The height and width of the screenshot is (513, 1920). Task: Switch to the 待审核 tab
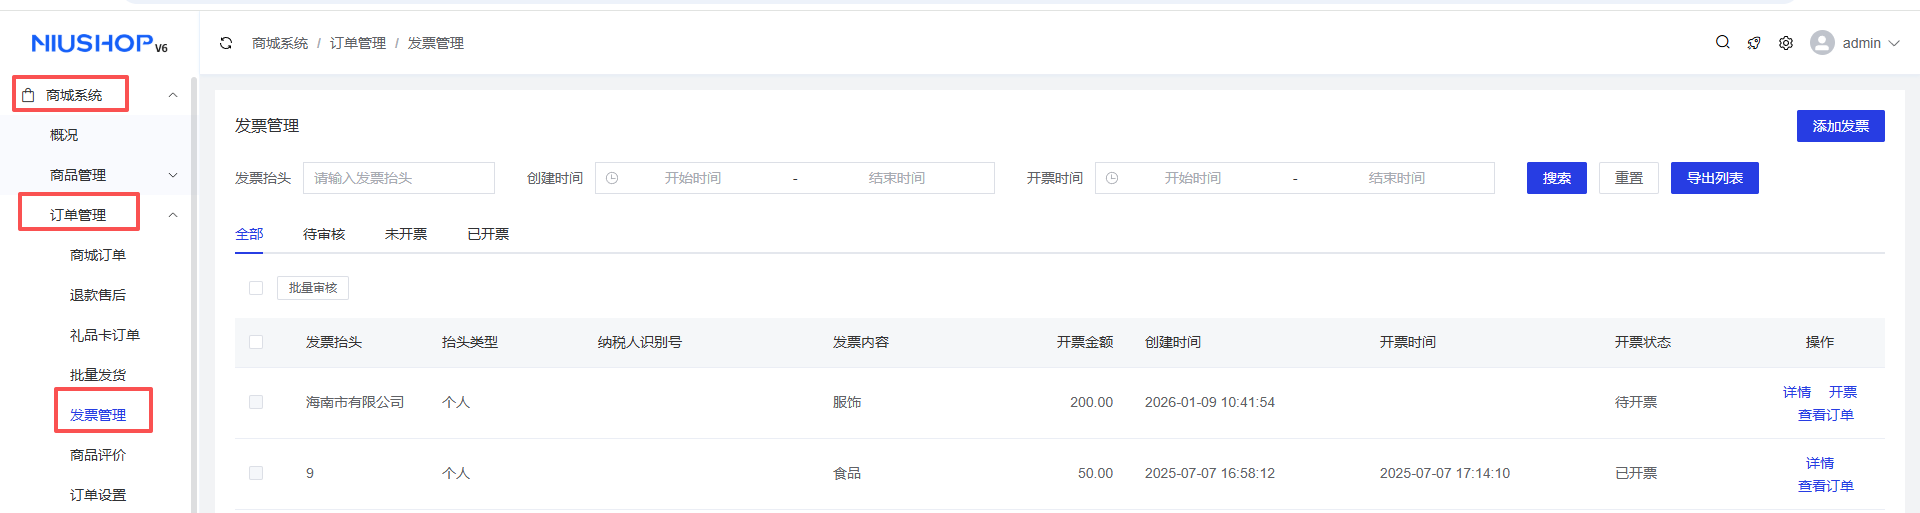(324, 234)
